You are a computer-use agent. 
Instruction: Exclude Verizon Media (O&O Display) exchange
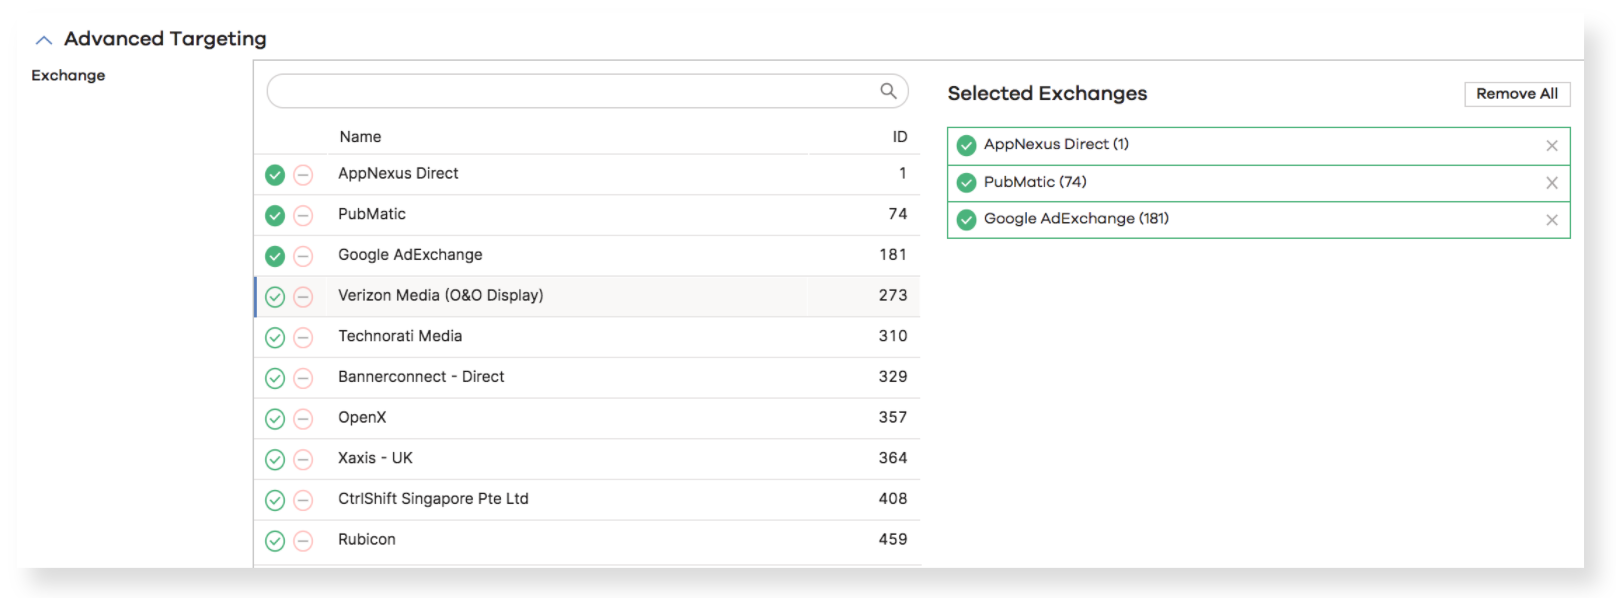click(x=303, y=297)
